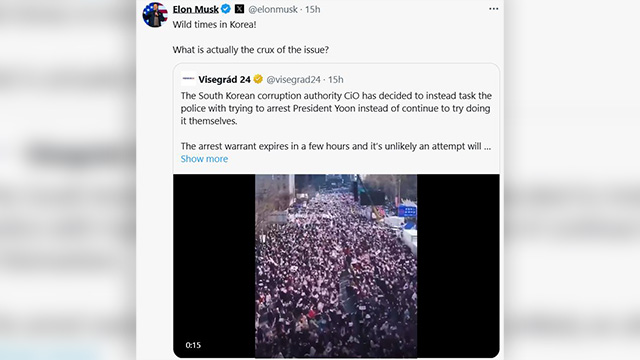The width and height of the screenshot is (640, 360).
Task: Click the @visegrad24 handle
Action: point(293,80)
